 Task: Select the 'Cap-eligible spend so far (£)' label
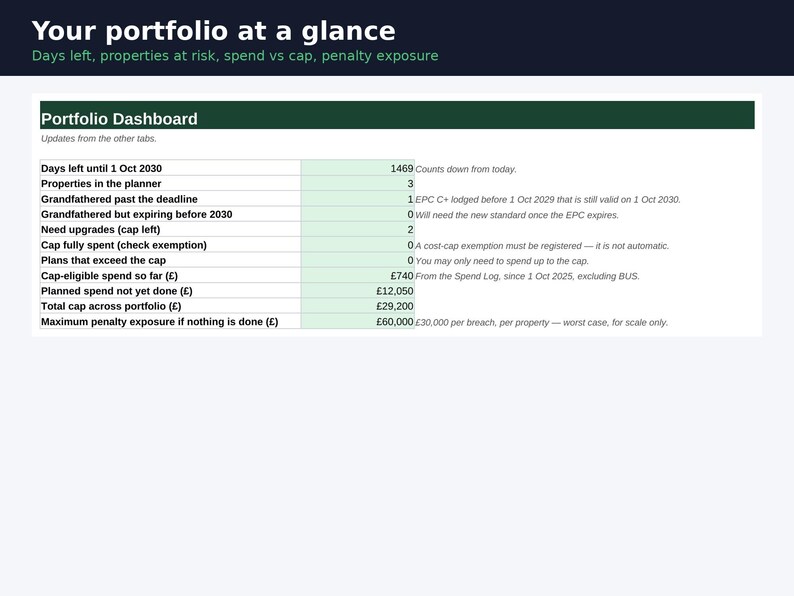click(x=170, y=275)
